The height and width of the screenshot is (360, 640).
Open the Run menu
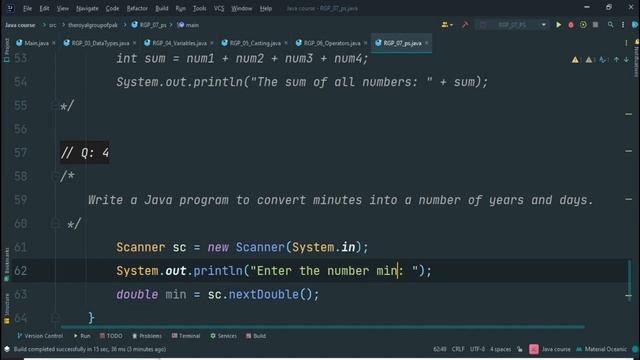180,8
